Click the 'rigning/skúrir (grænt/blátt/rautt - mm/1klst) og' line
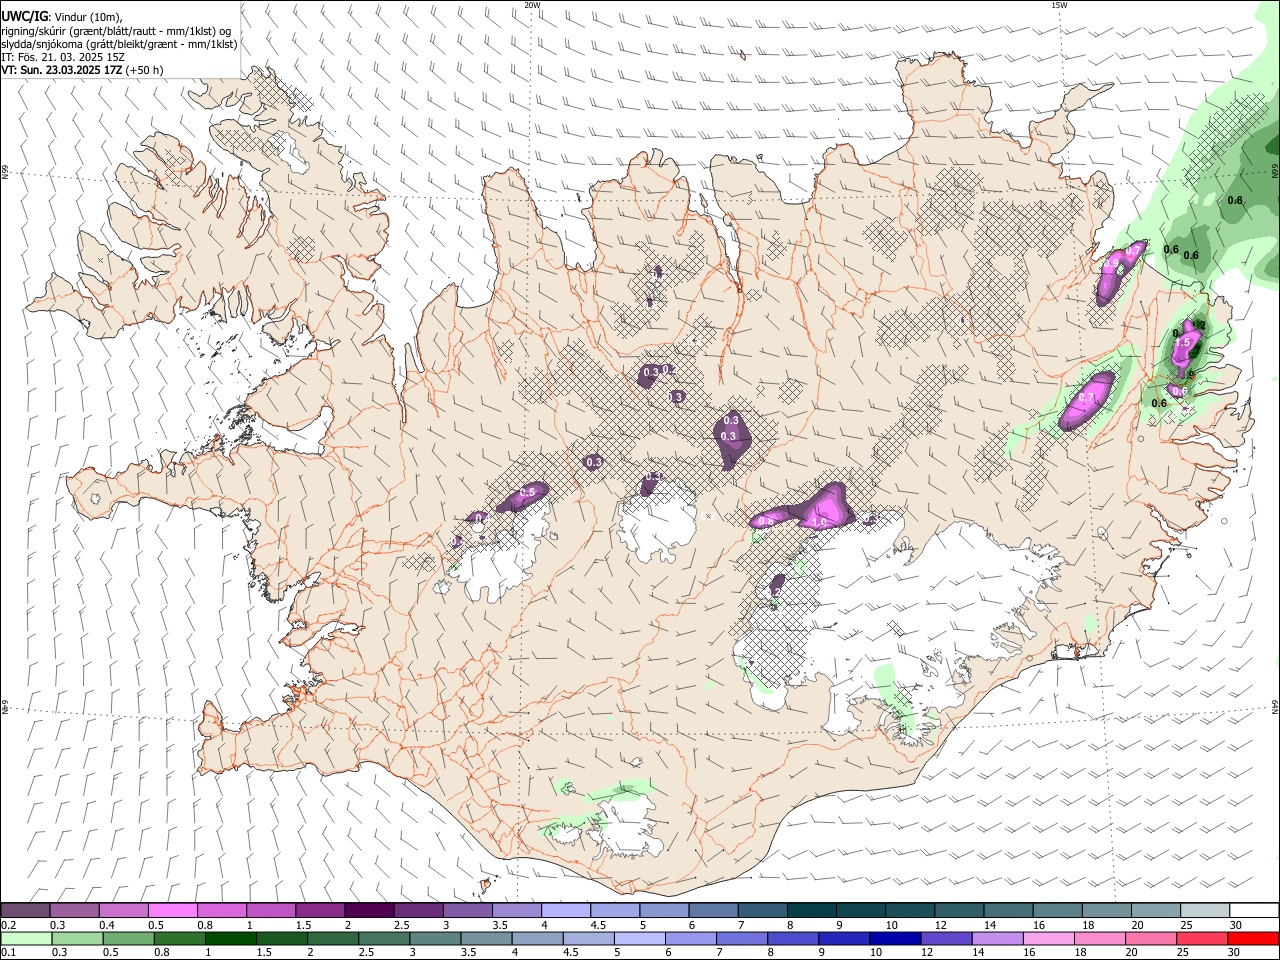Viewport: 1280px width, 960px height. [116, 31]
